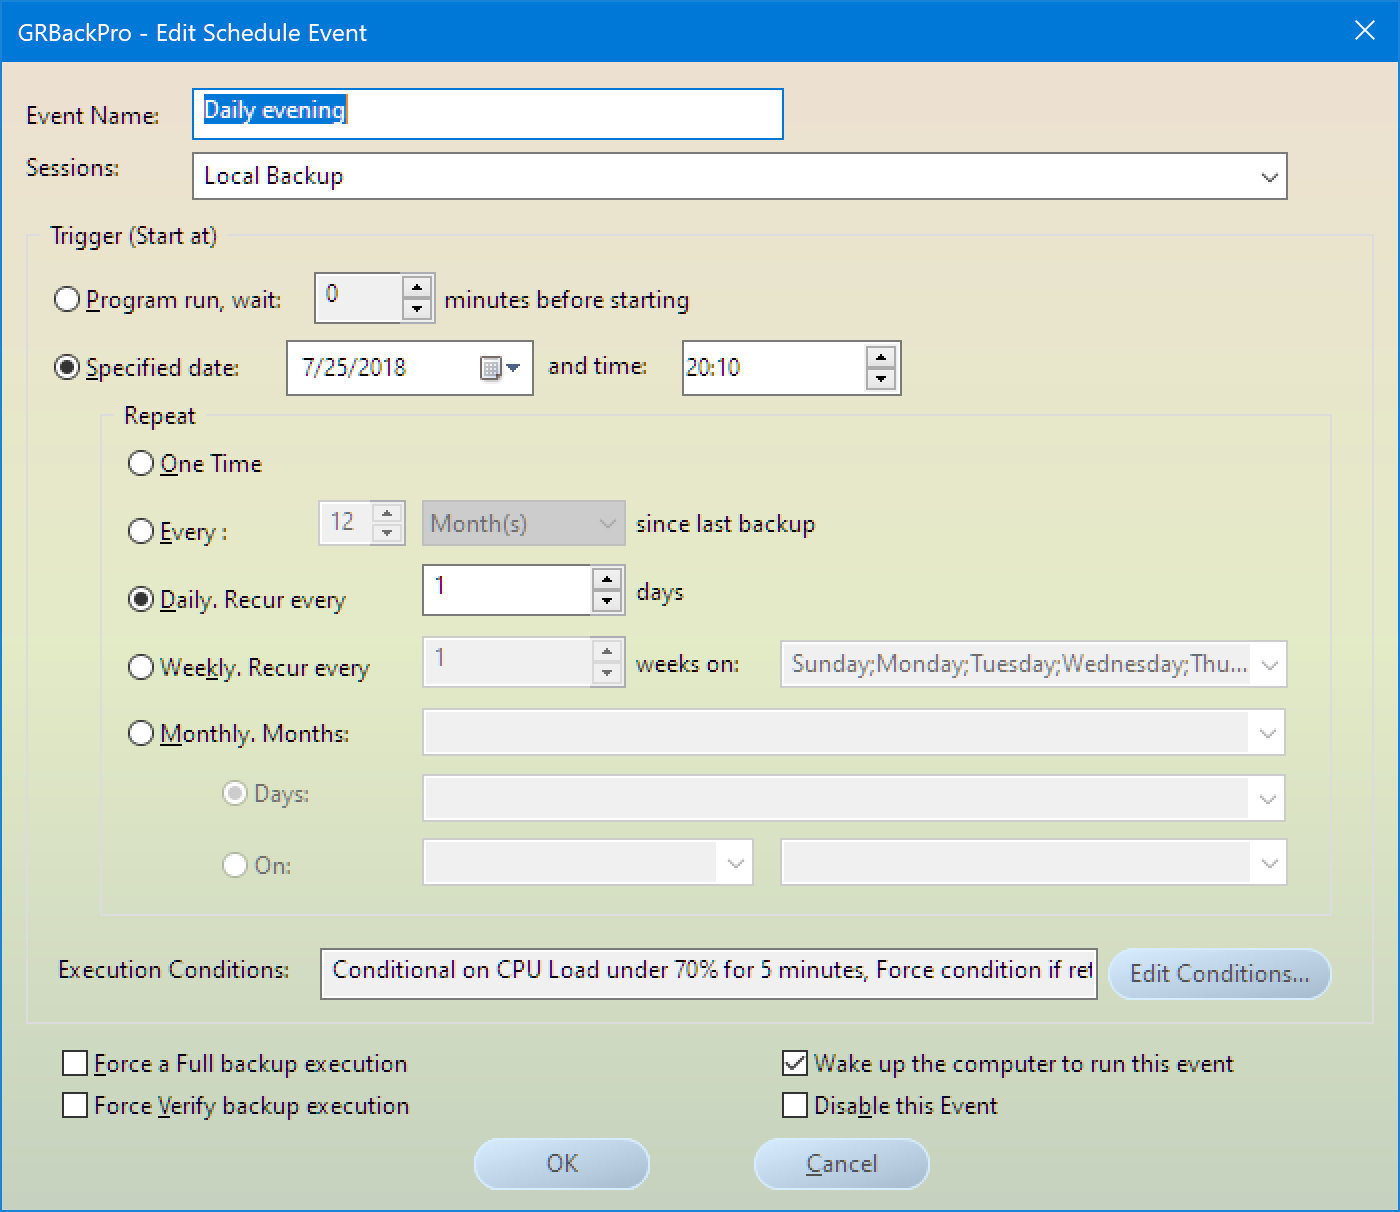This screenshot has height=1212, width=1400.
Task: Enable Force a Full backup execution
Action: (75, 1063)
